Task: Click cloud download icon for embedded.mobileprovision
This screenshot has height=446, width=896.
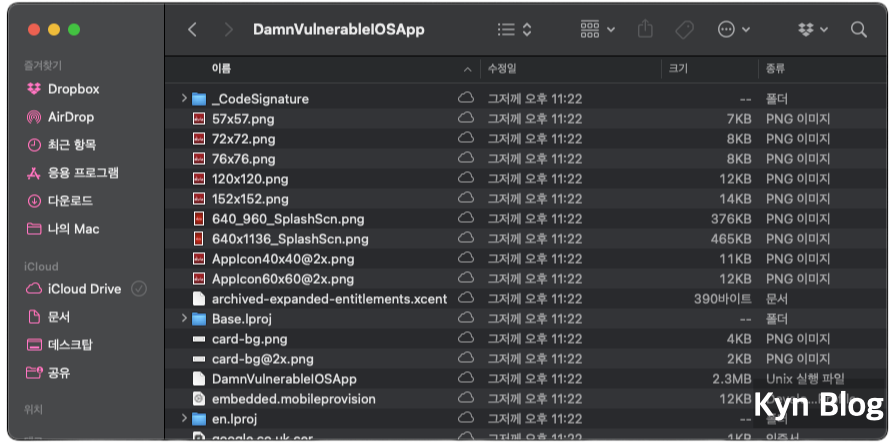Action: [x=466, y=398]
